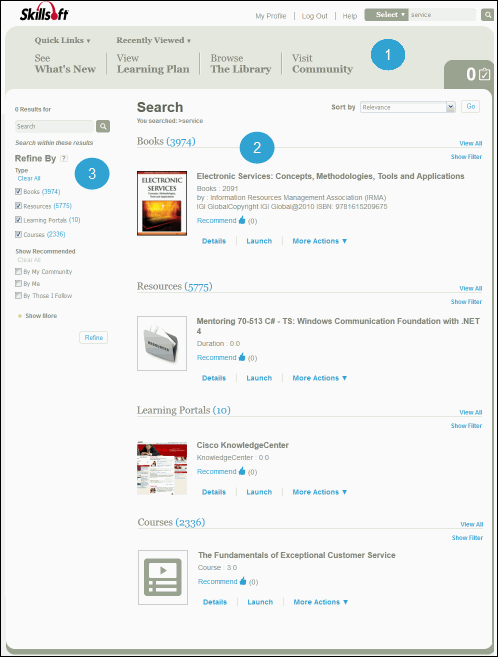The width and height of the screenshot is (498, 657).
Task: Click the sidebar search magnifier button
Action: click(x=103, y=126)
